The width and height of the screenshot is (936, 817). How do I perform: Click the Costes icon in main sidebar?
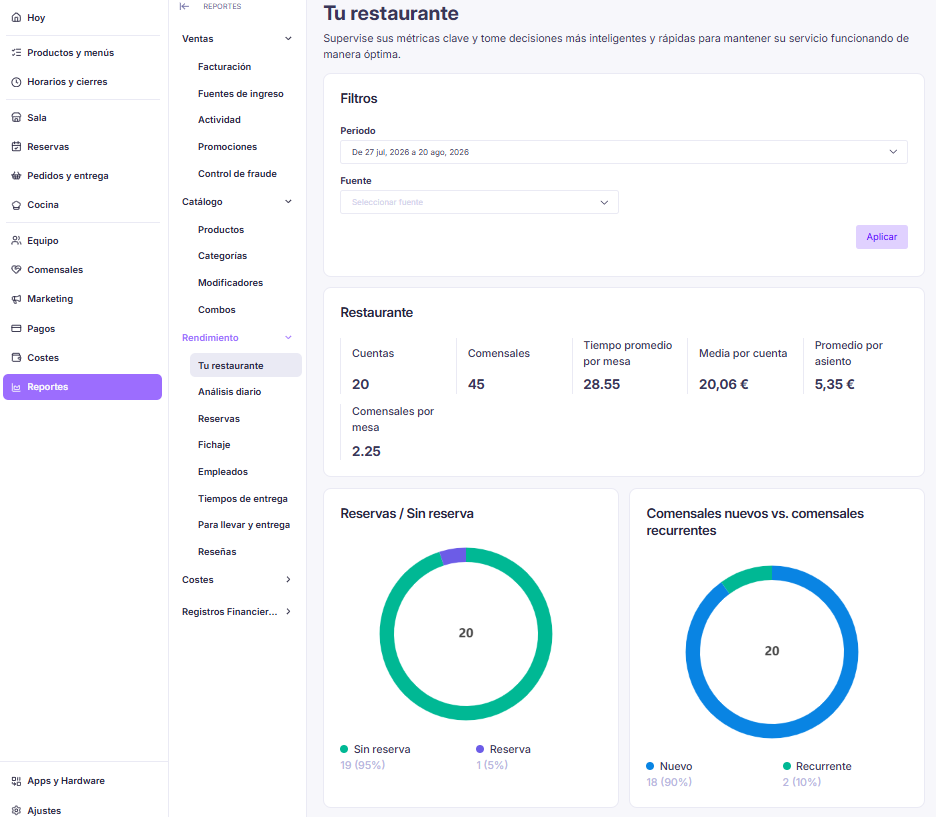(x=16, y=357)
